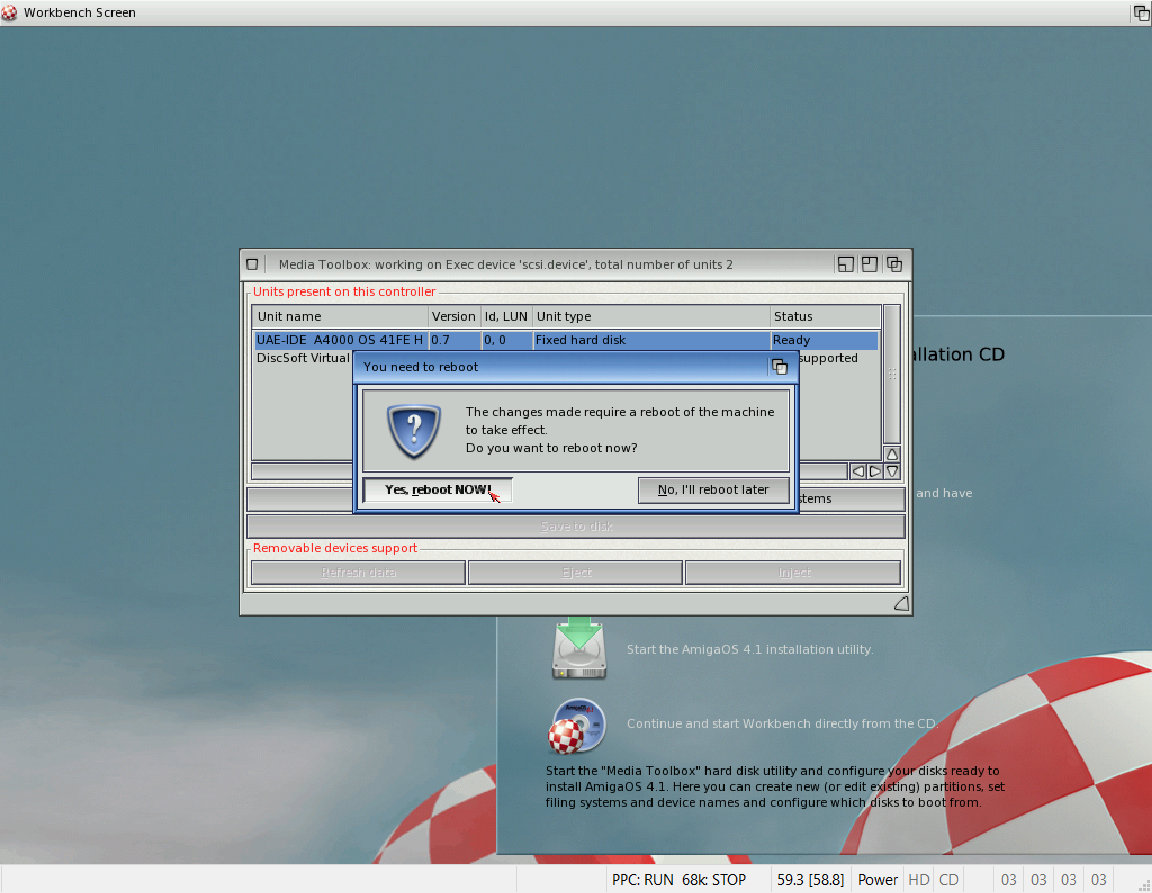This screenshot has height=893, width=1152.
Task: Click the Media Toolbox window resize gadget
Action: coord(901,603)
